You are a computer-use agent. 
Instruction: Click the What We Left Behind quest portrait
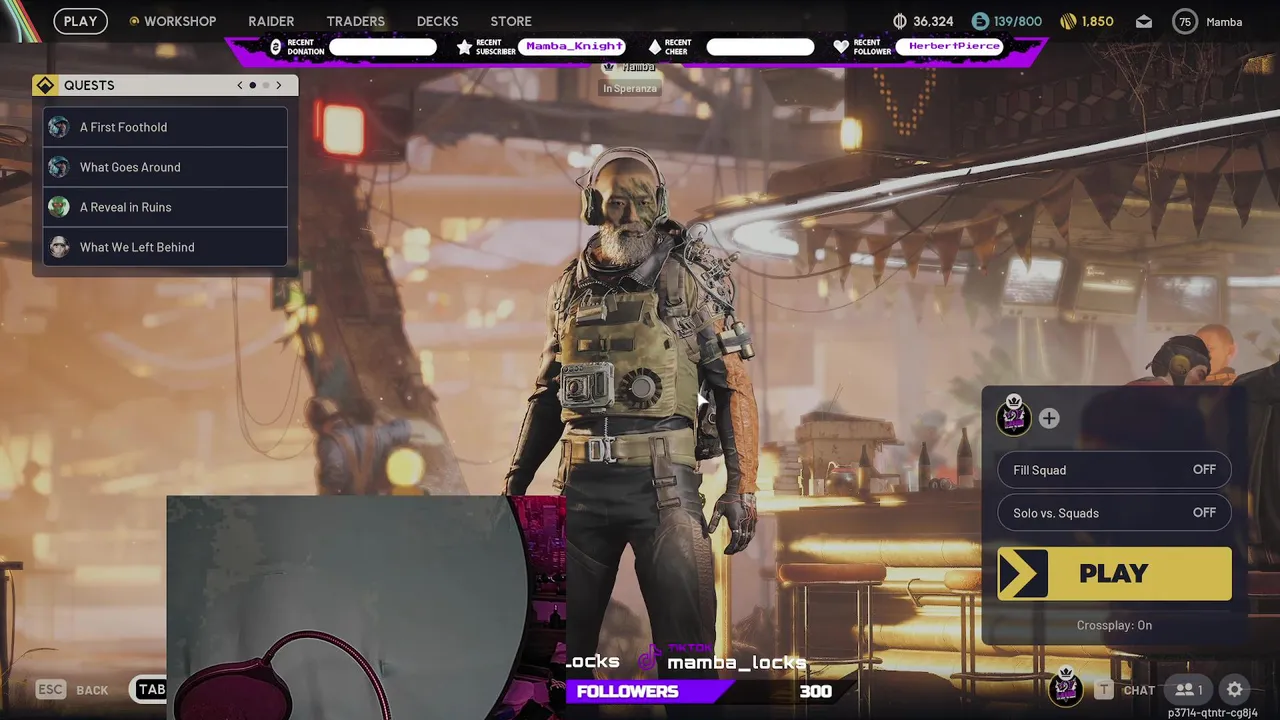click(x=59, y=247)
